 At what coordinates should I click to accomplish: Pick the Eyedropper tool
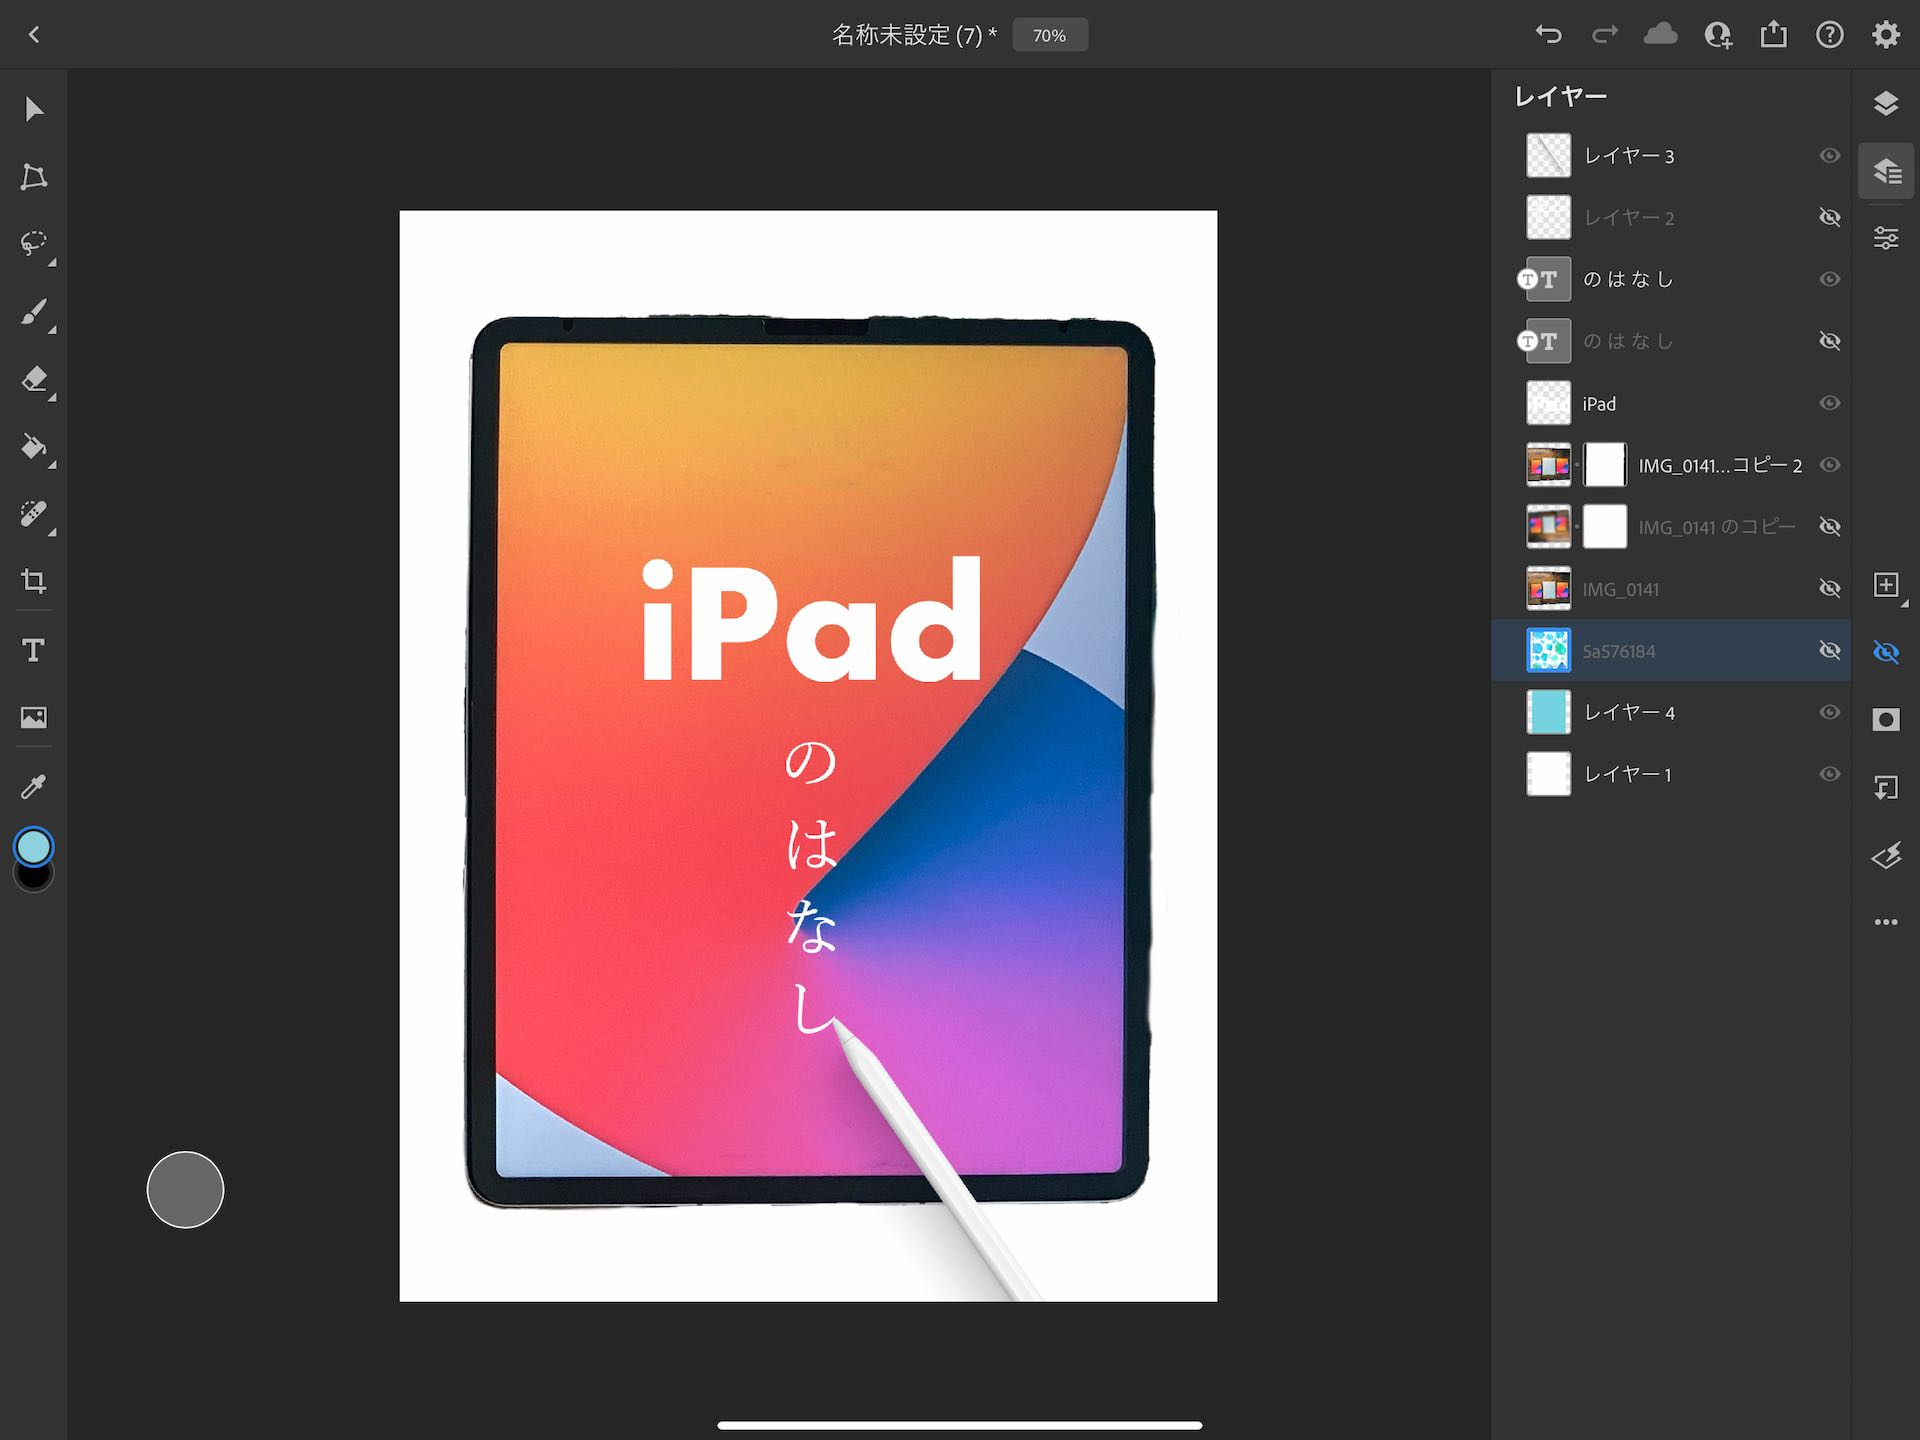[x=34, y=787]
